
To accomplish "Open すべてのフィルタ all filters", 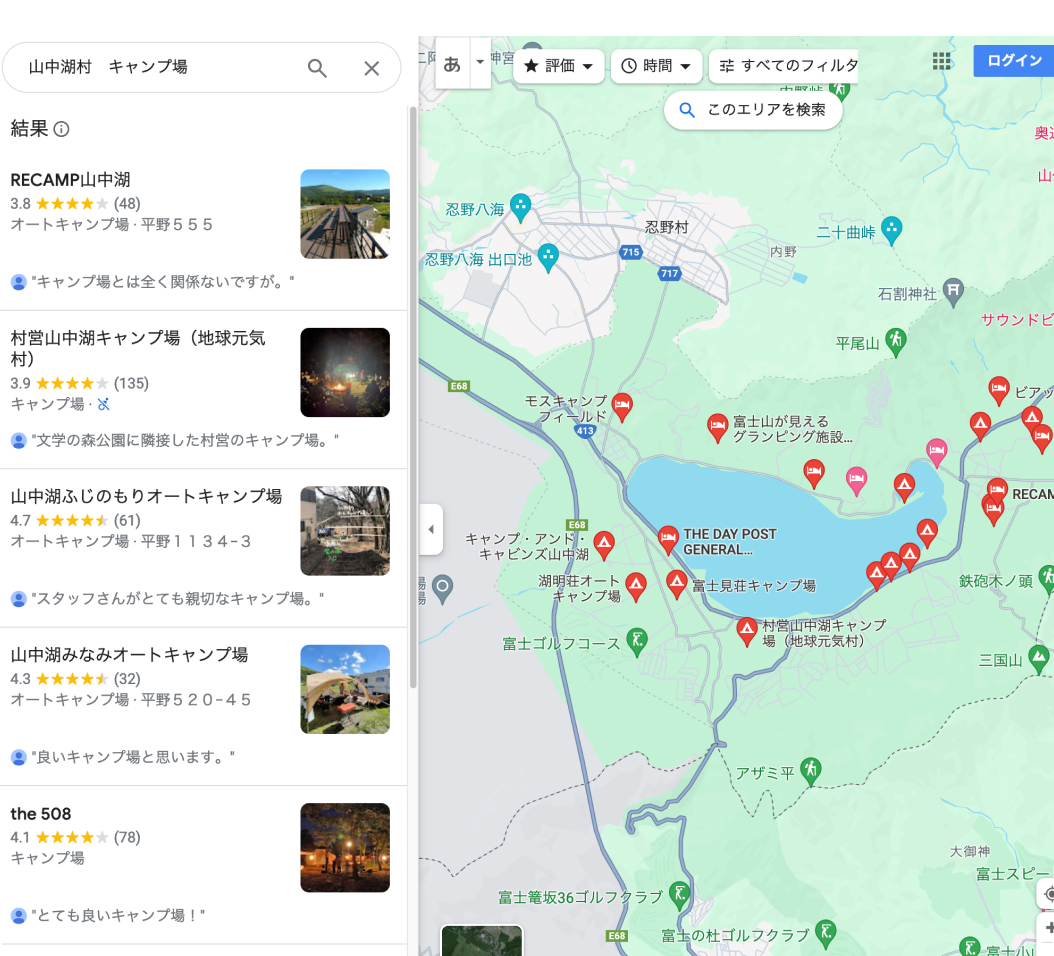I will point(784,66).
